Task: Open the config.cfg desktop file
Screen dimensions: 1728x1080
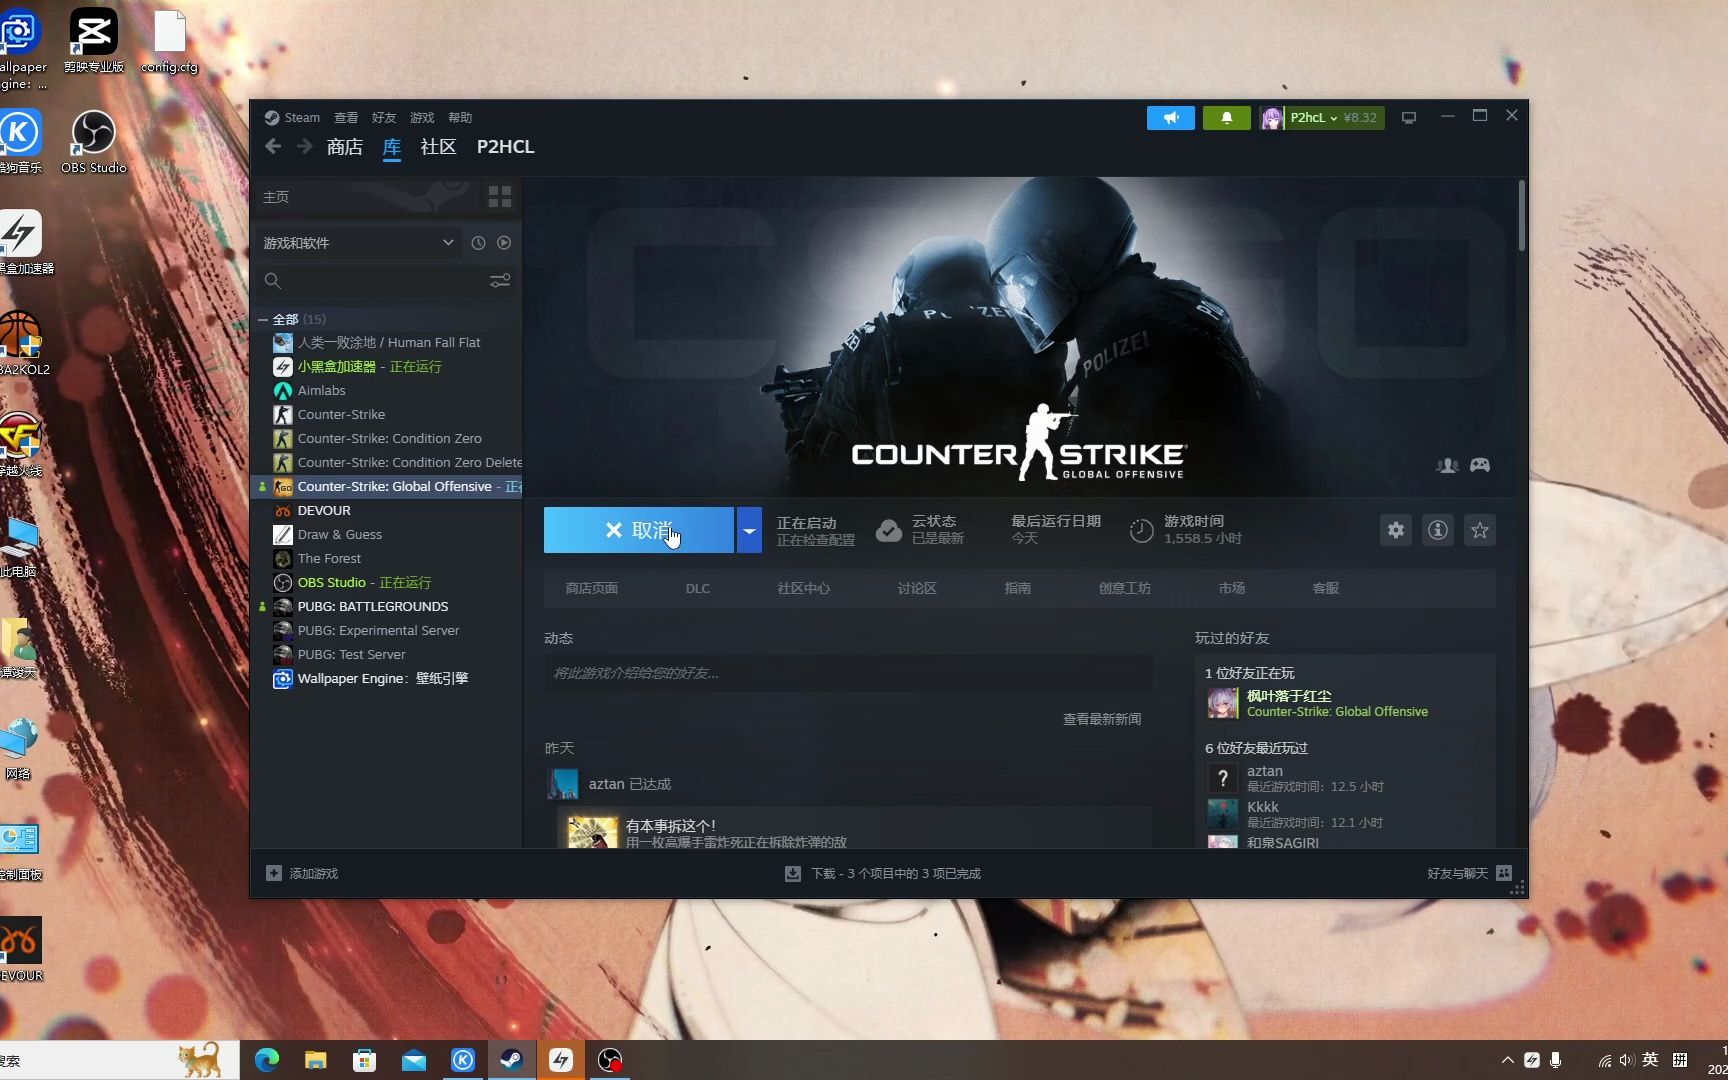Action: pyautogui.click(x=170, y=42)
